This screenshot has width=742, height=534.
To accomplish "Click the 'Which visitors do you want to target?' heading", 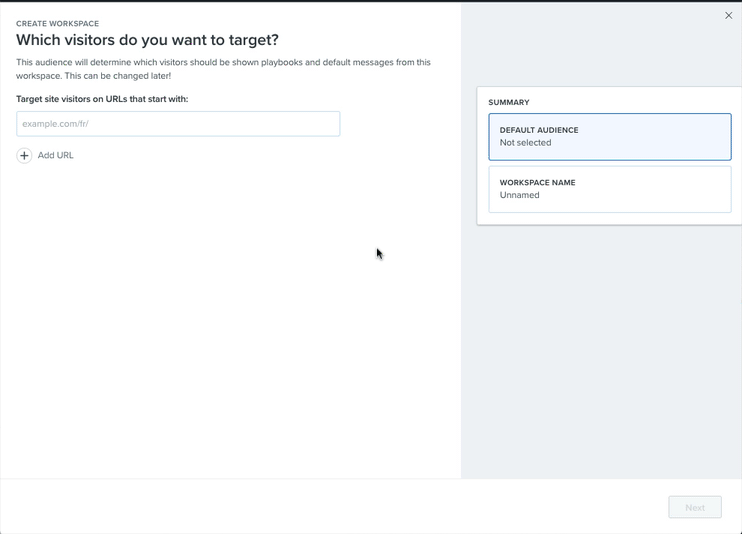I will tap(148, 40).
